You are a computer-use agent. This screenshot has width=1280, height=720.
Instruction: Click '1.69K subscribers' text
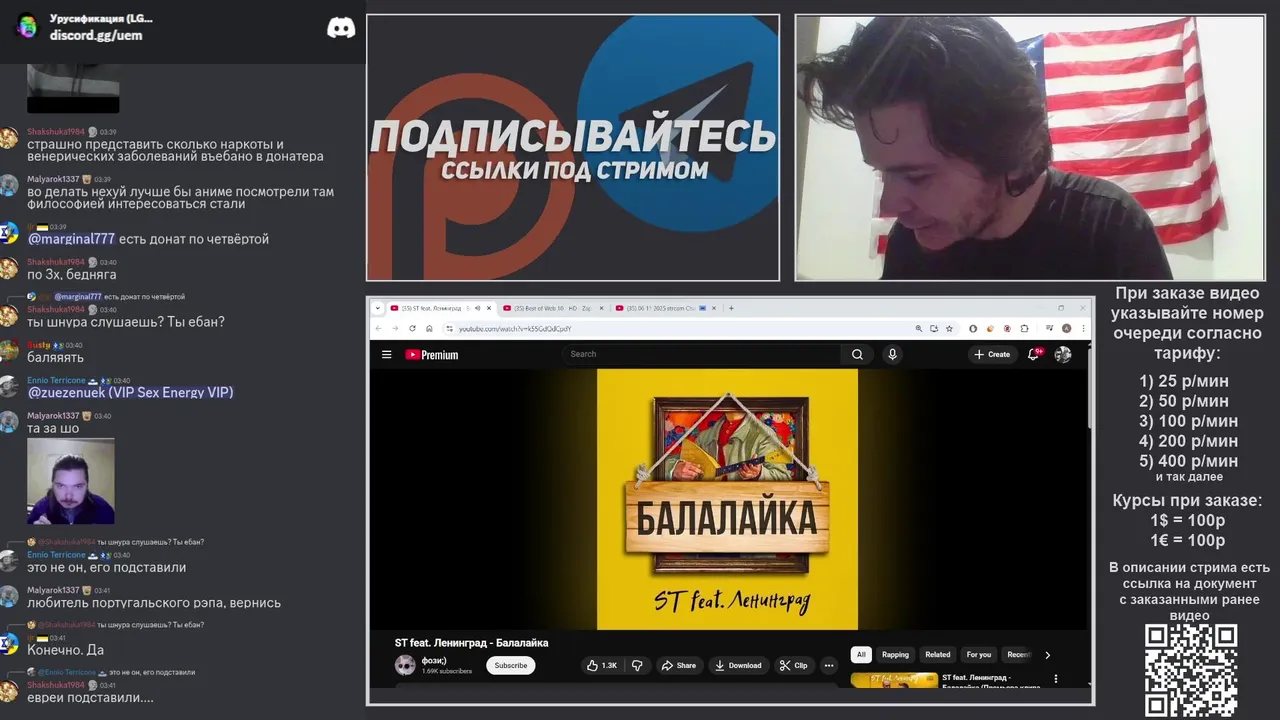tap(447, 671)
